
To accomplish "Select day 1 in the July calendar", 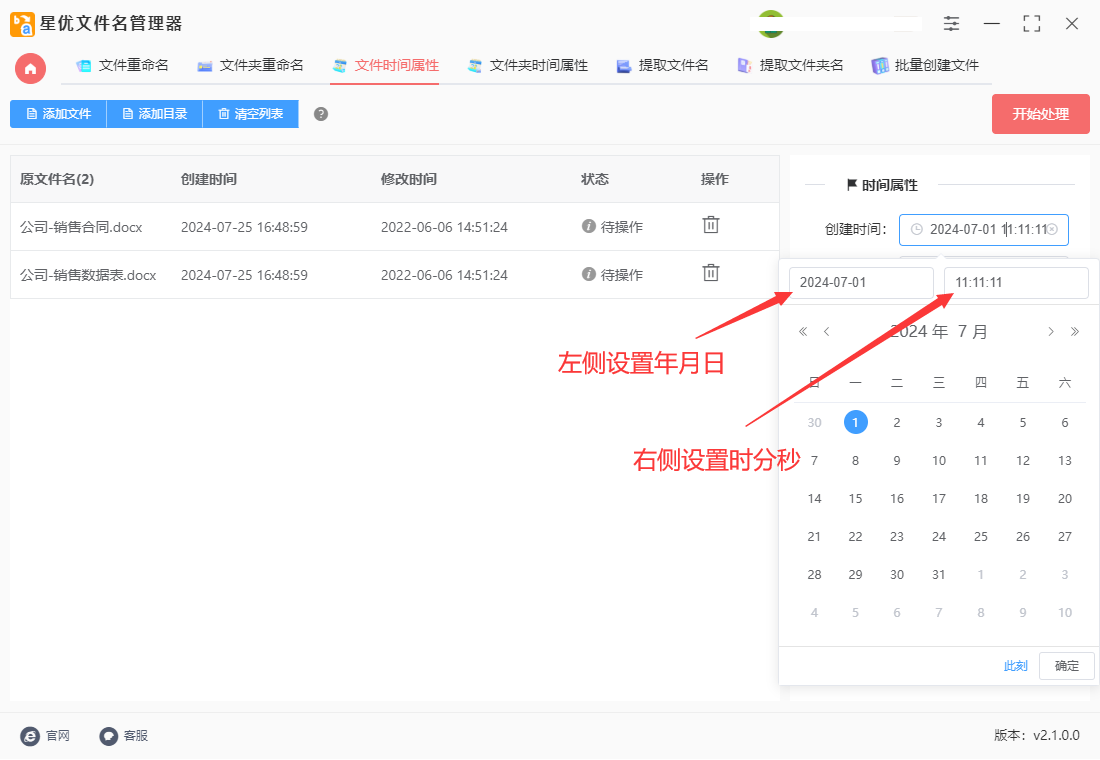I will click(855, 422).
